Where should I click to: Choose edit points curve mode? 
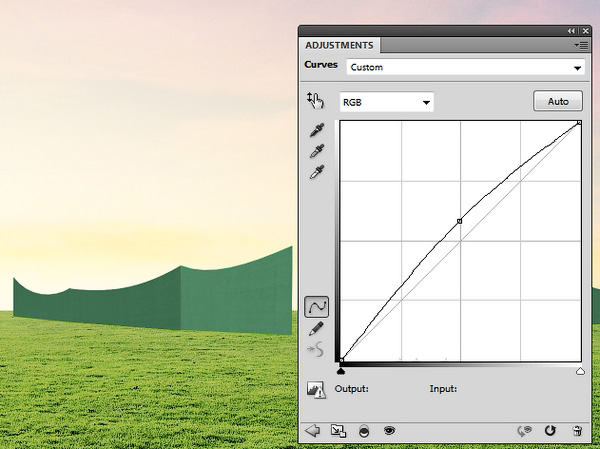[316, 307]
